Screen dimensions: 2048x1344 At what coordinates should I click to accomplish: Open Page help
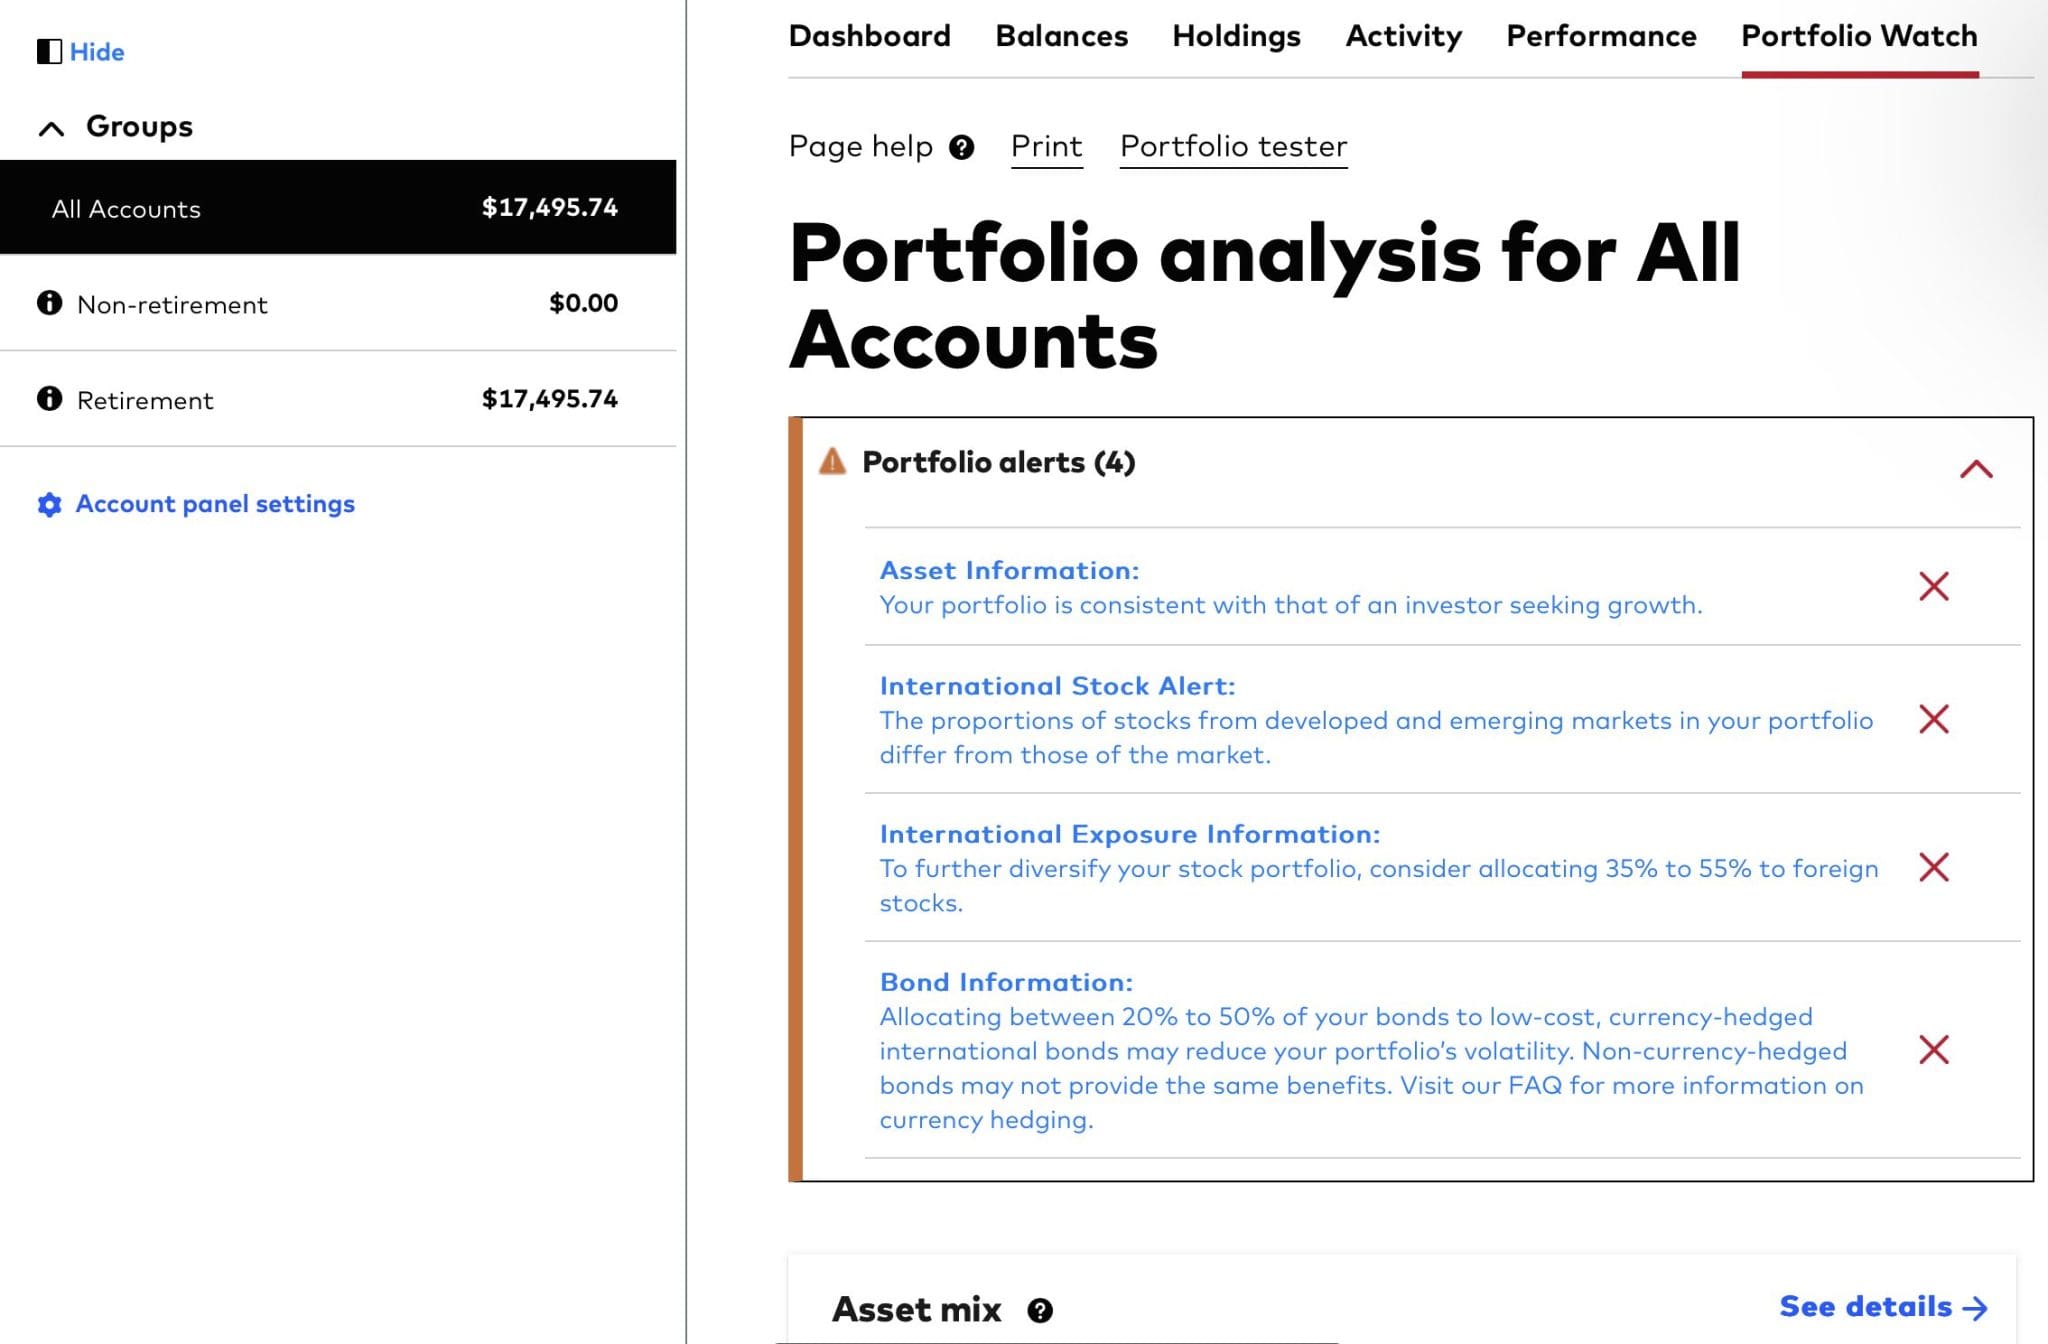point(961,148)
